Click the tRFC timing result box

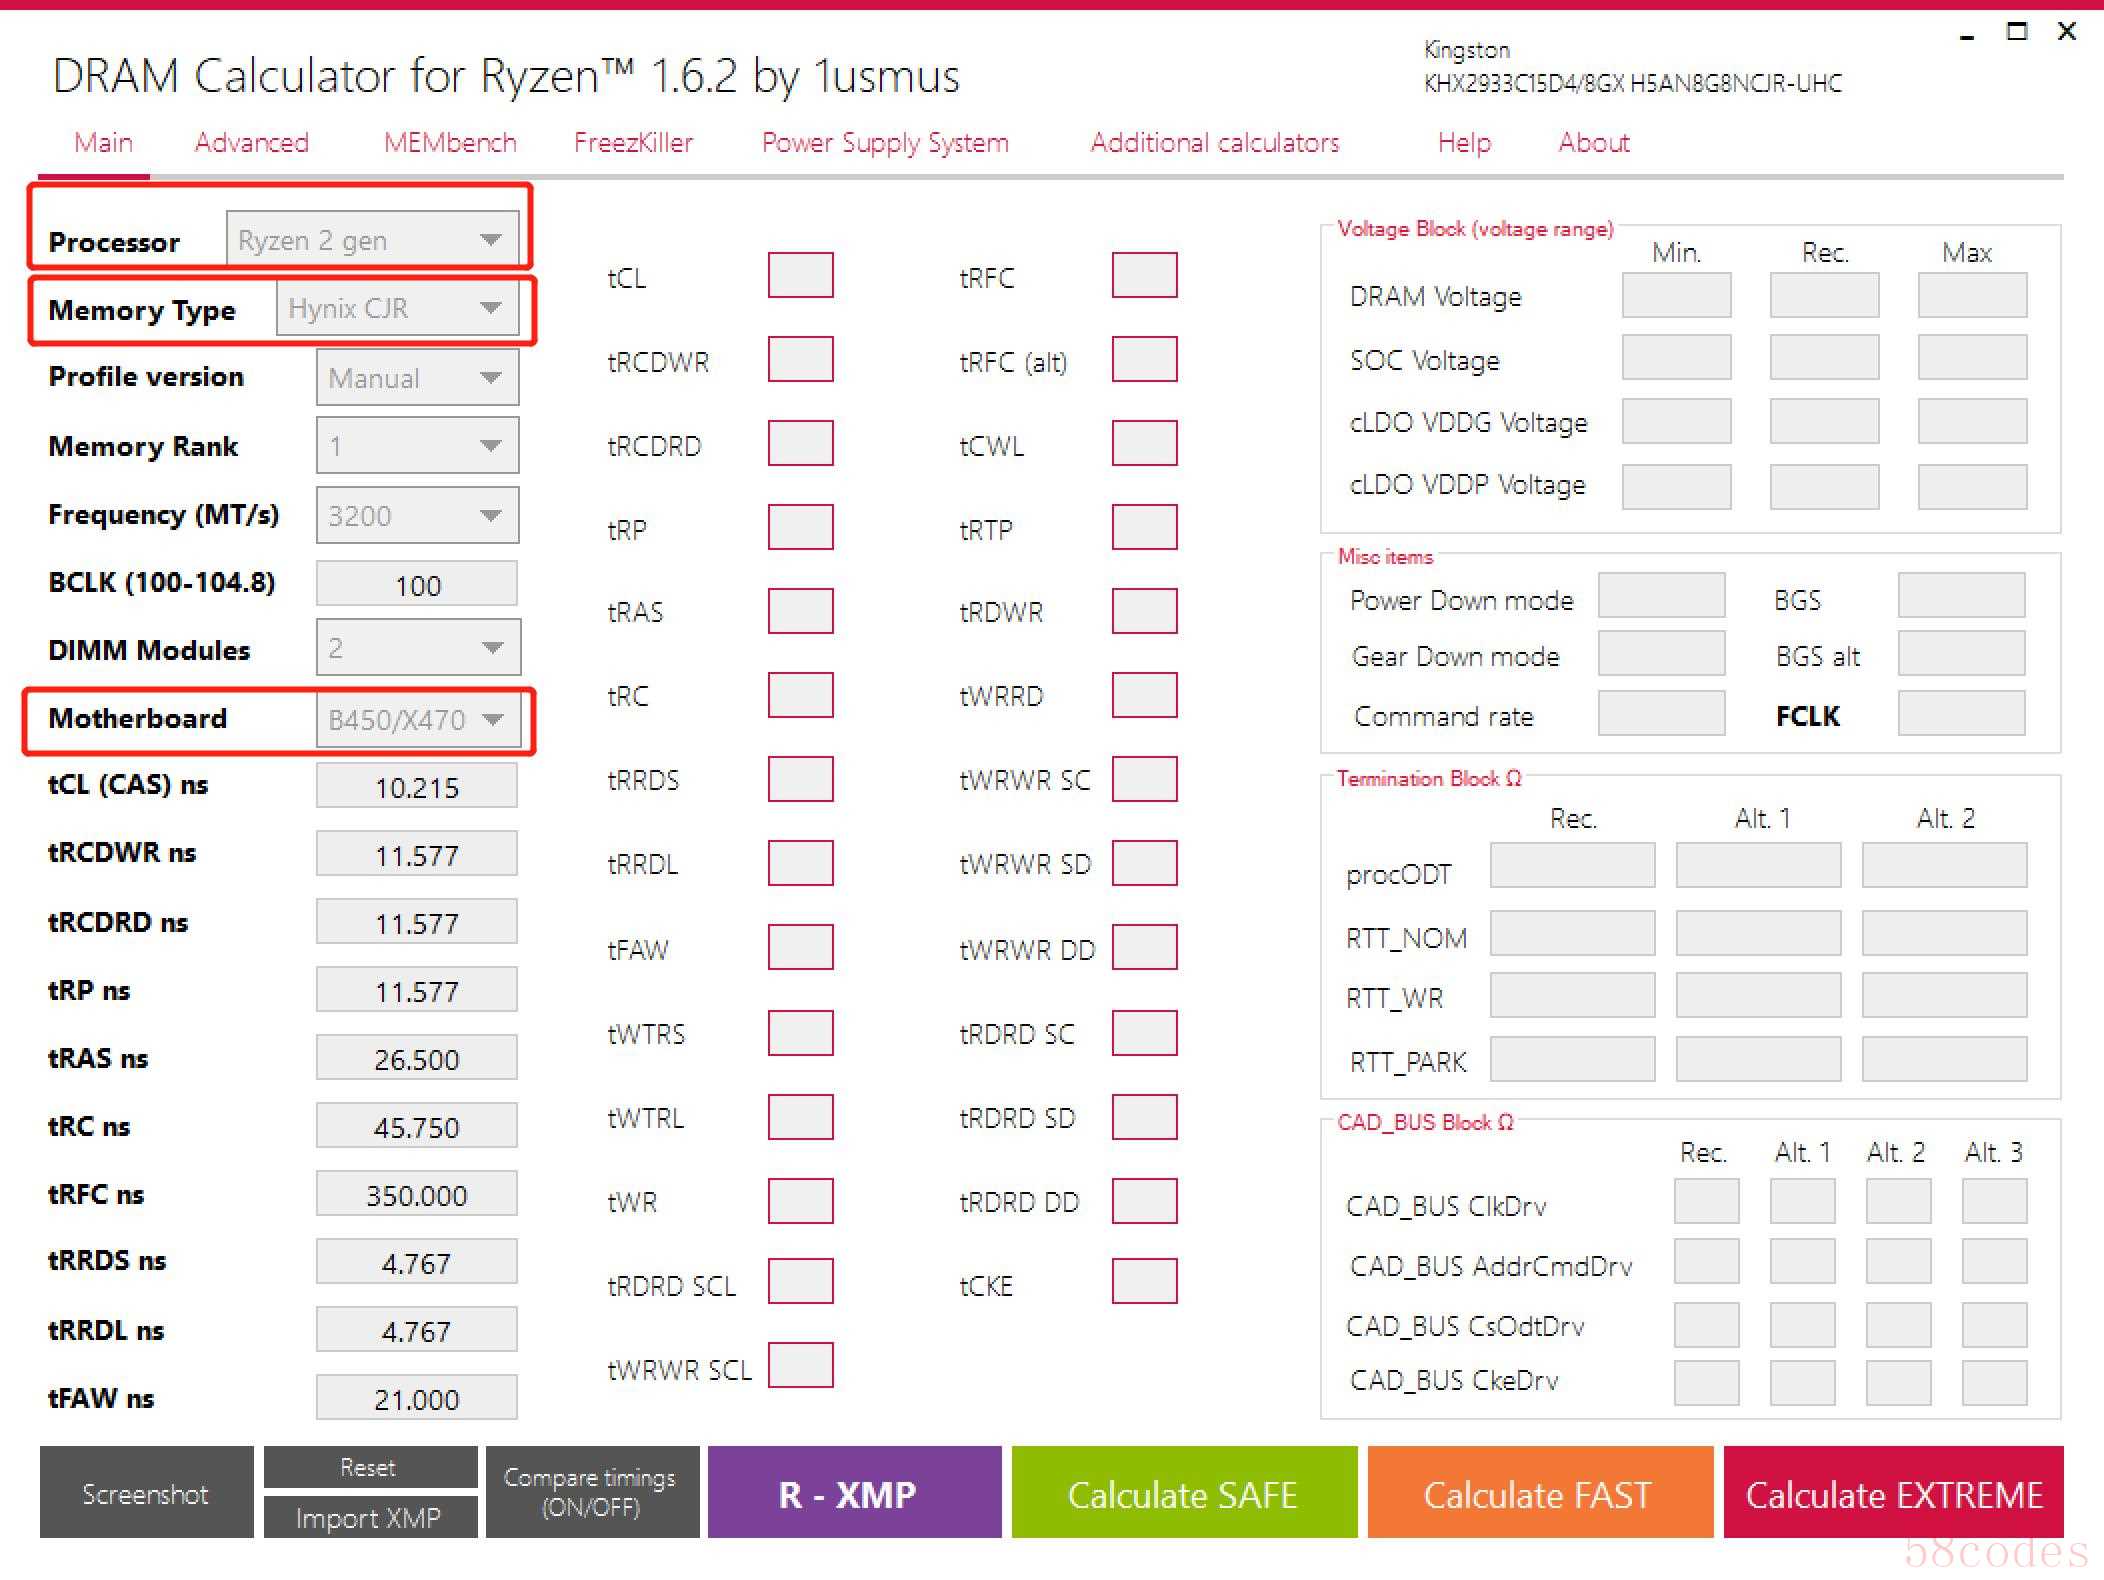(1144, 275)
